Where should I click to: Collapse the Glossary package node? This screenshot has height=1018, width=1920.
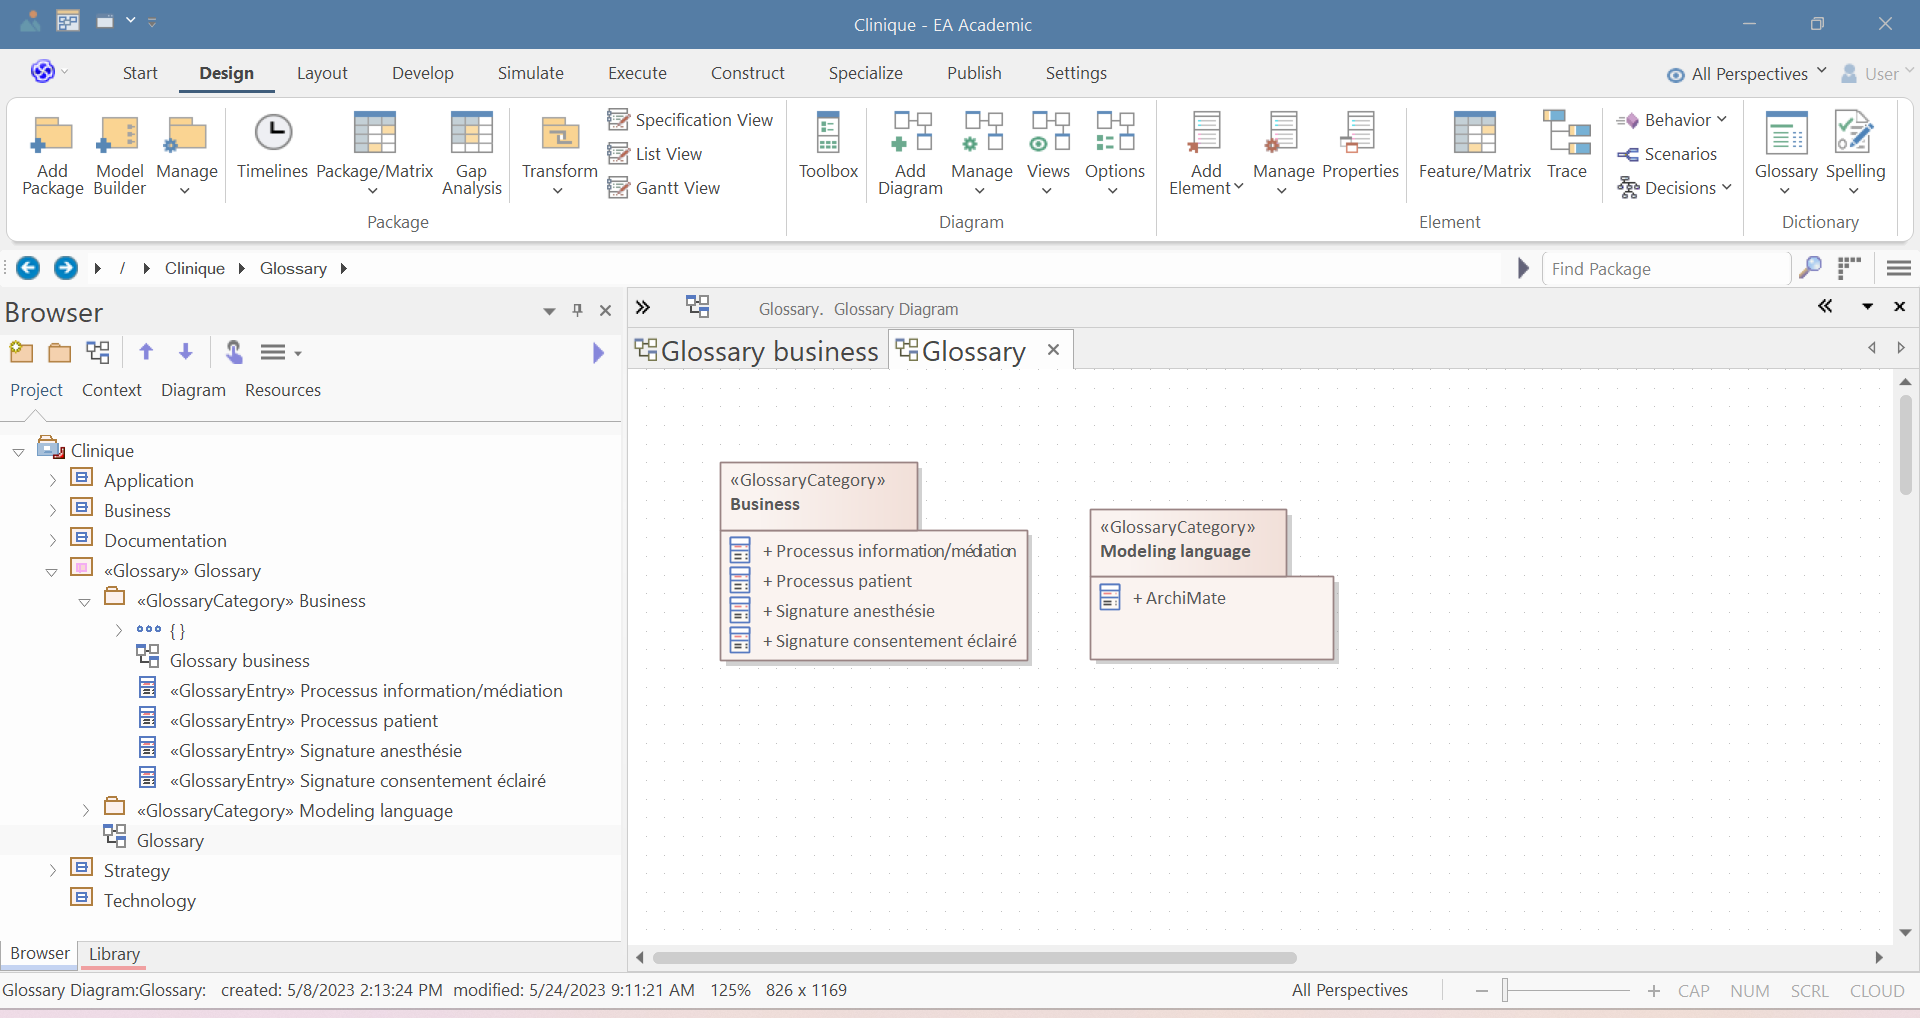52,572
